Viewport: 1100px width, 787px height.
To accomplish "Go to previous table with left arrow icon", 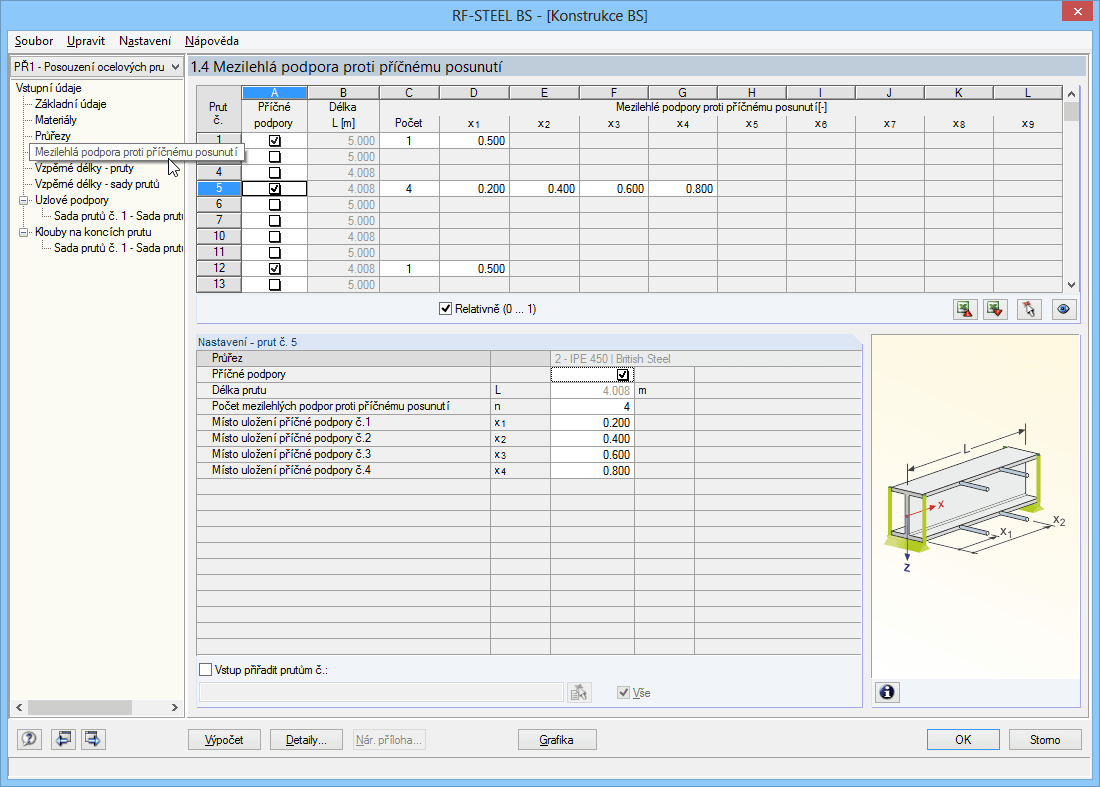I will pyautogui.click(x=63, y=739).
